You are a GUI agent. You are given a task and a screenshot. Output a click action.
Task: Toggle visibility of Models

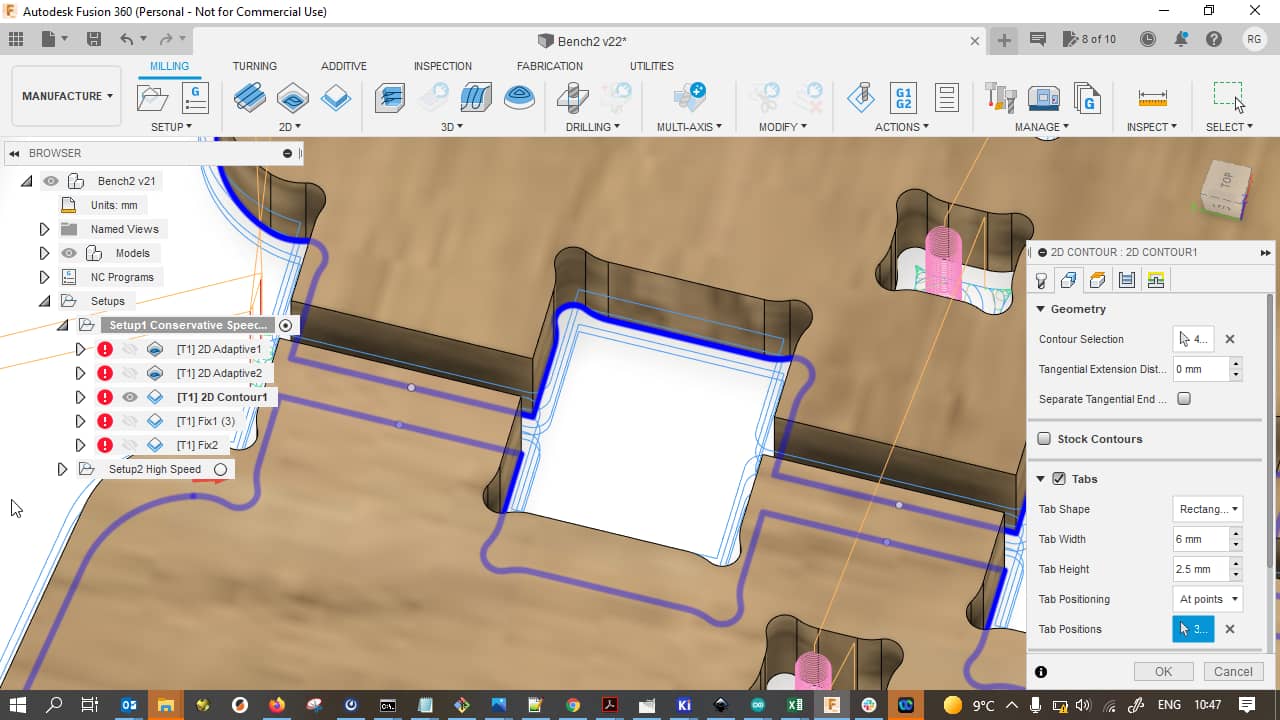click(69, 253)
